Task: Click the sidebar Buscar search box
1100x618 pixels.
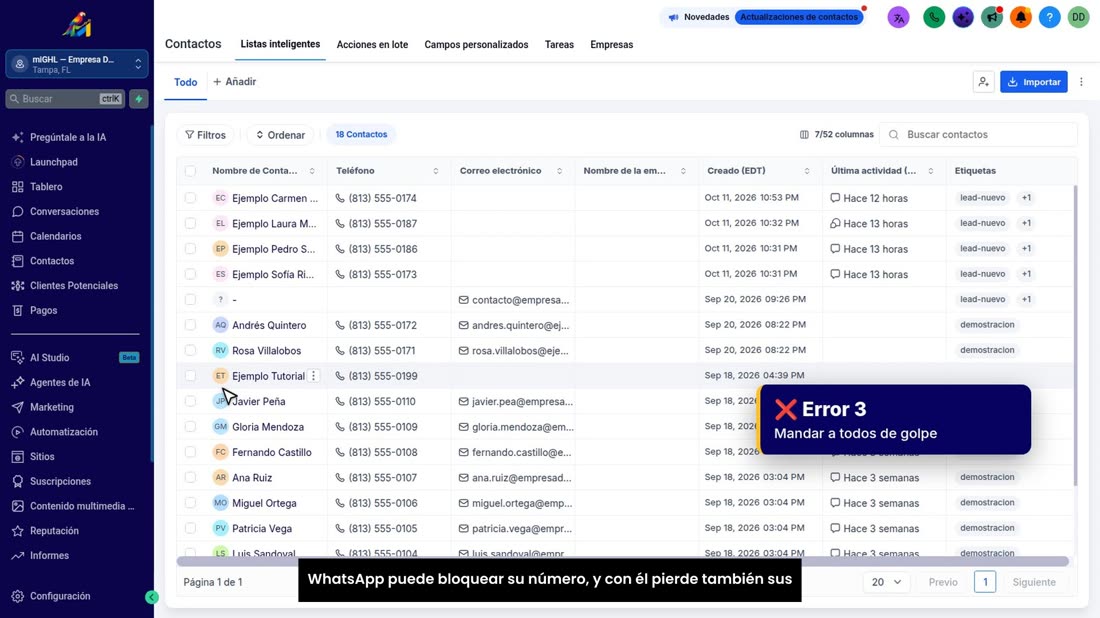Action: tap(65, 99)
